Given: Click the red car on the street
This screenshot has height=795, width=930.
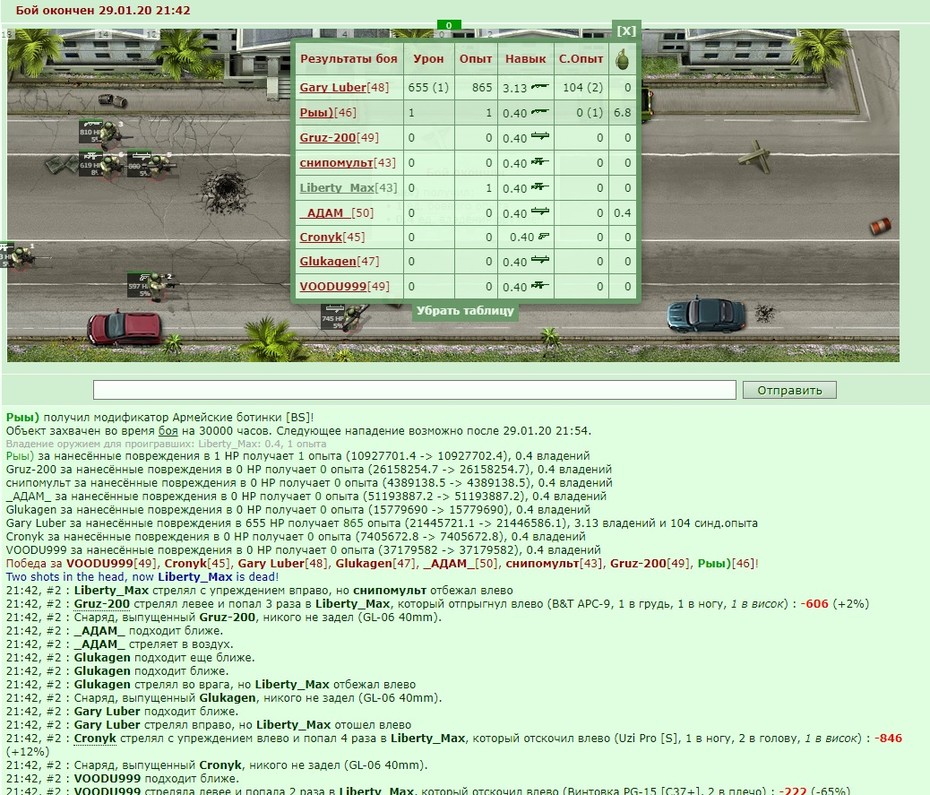Looking at the screenshot, I should tap(124, 326).
